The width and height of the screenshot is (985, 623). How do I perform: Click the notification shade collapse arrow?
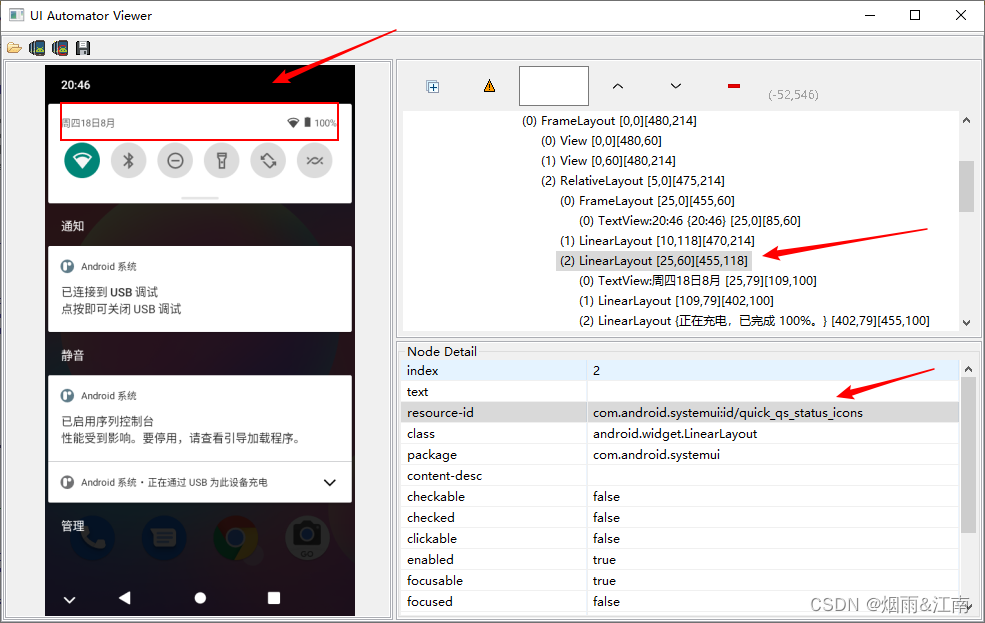coord(69,598)
